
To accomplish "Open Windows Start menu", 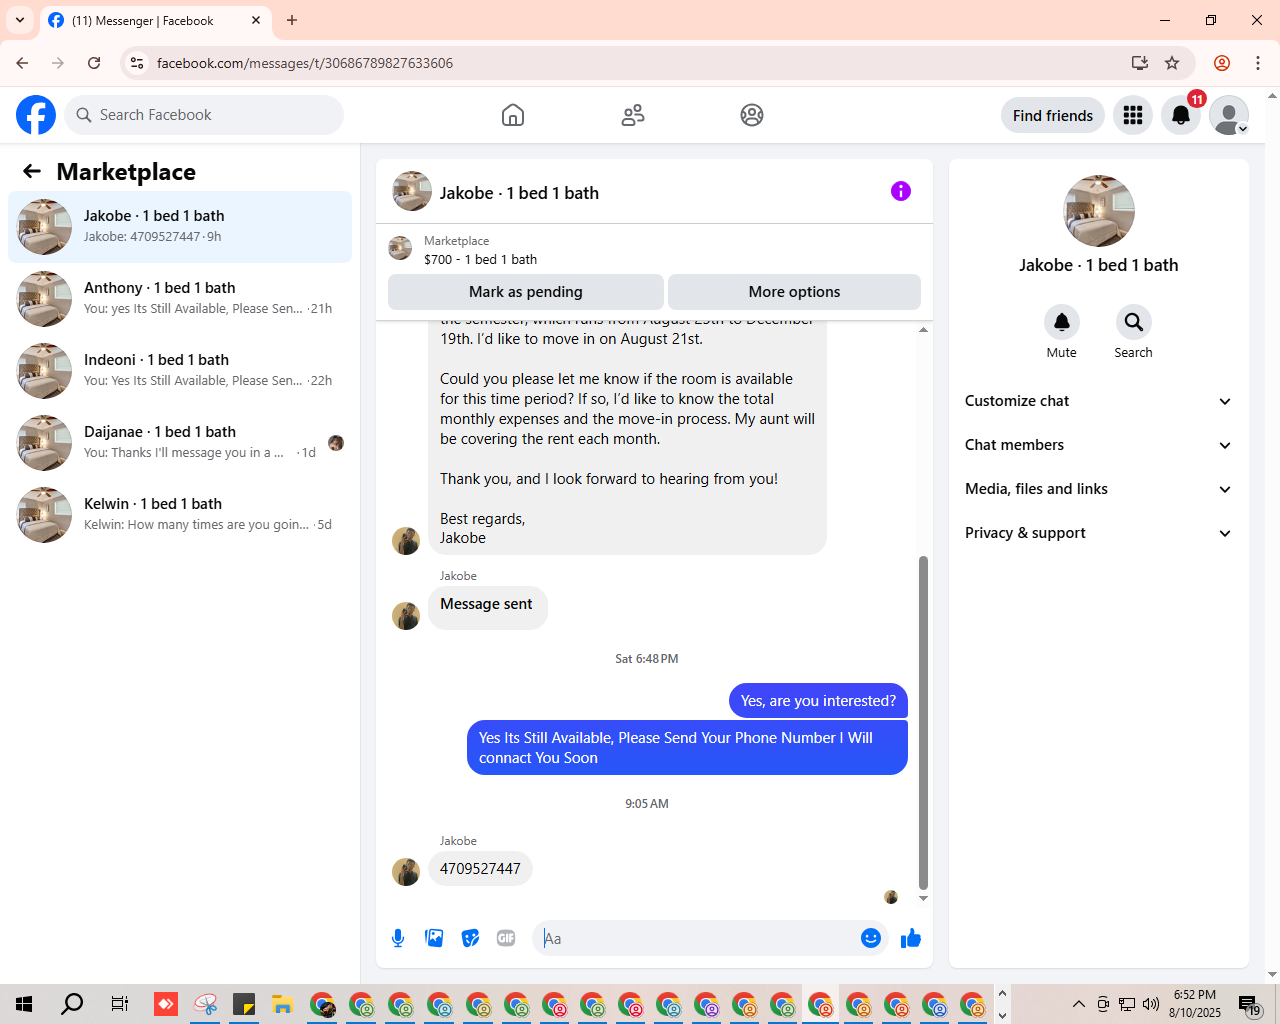I will pos(24,1004).
